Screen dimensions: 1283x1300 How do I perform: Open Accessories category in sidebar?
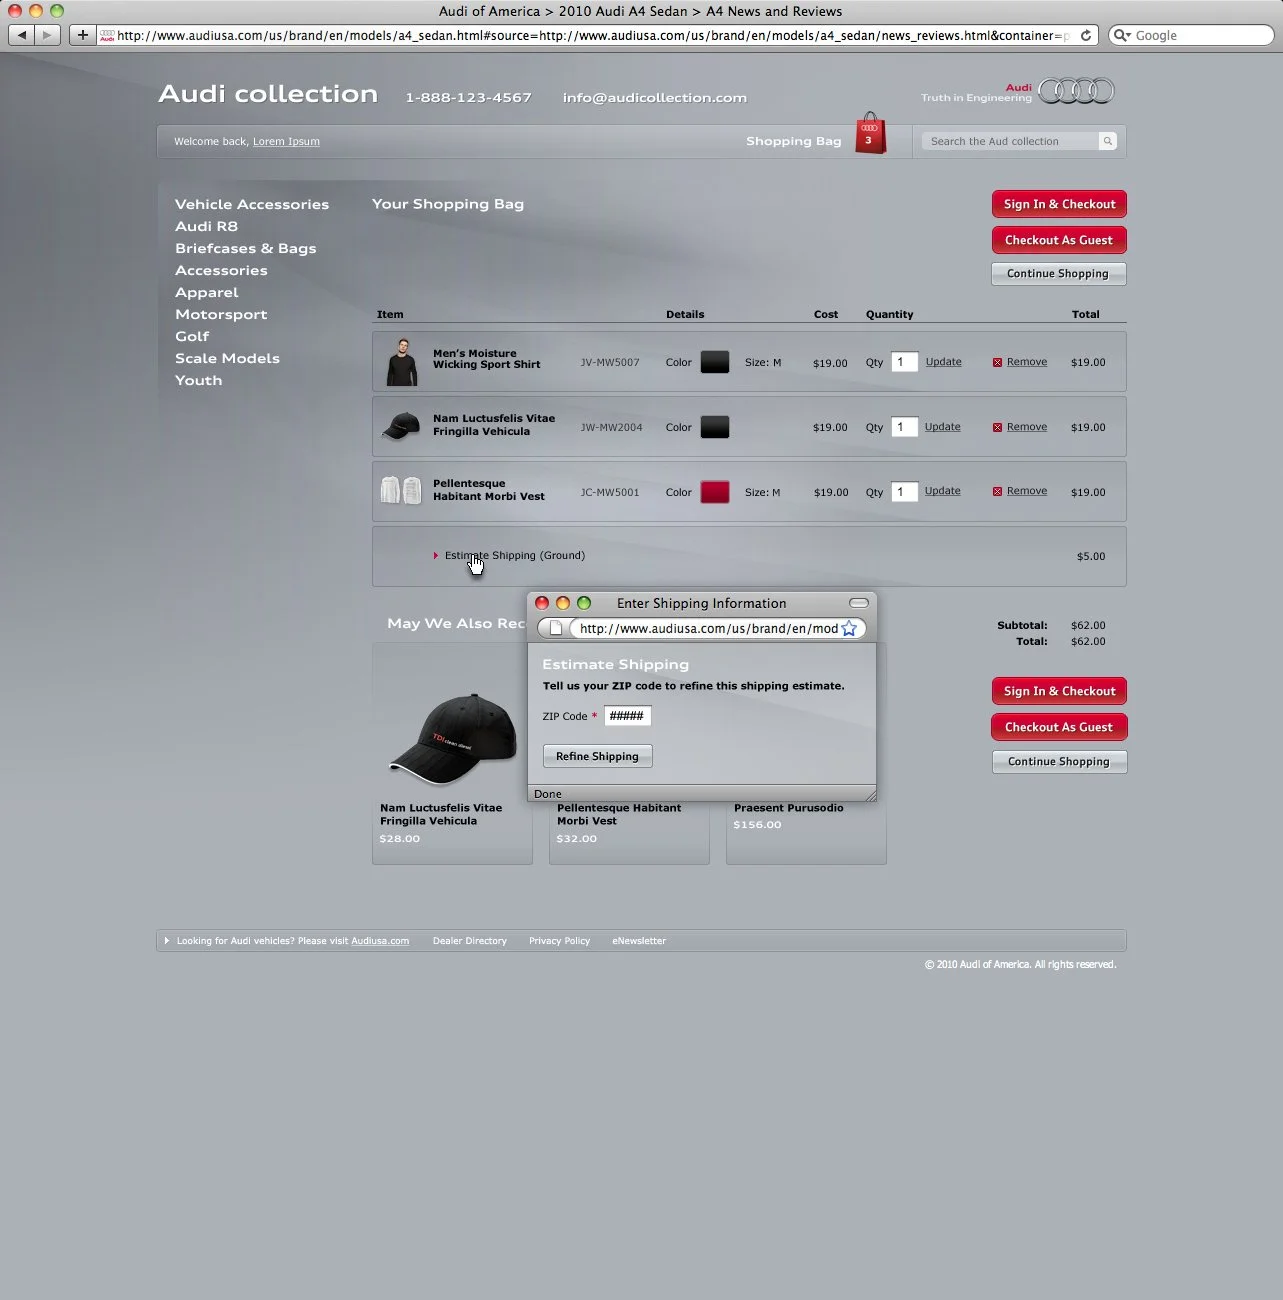[221, 270]
